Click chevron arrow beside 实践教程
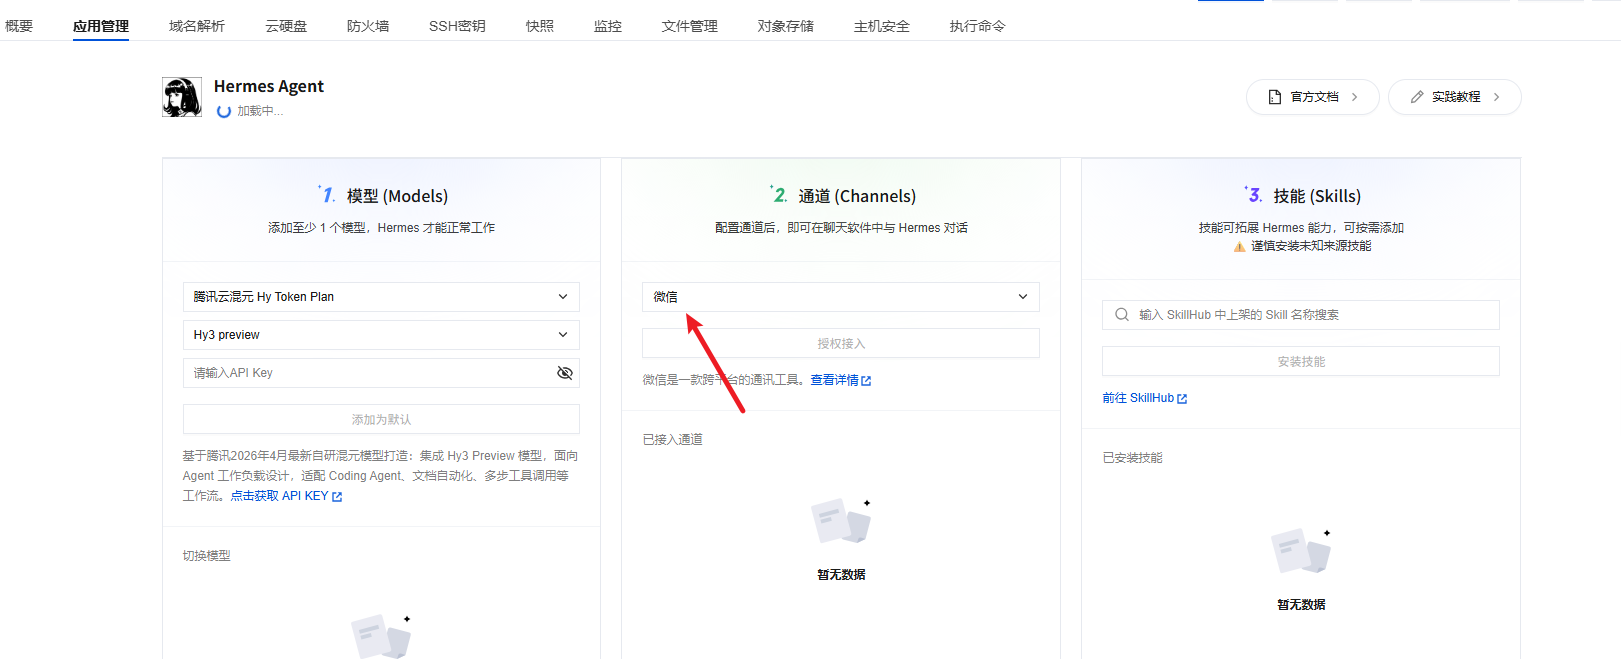1621x659 pixels. 1497,97
